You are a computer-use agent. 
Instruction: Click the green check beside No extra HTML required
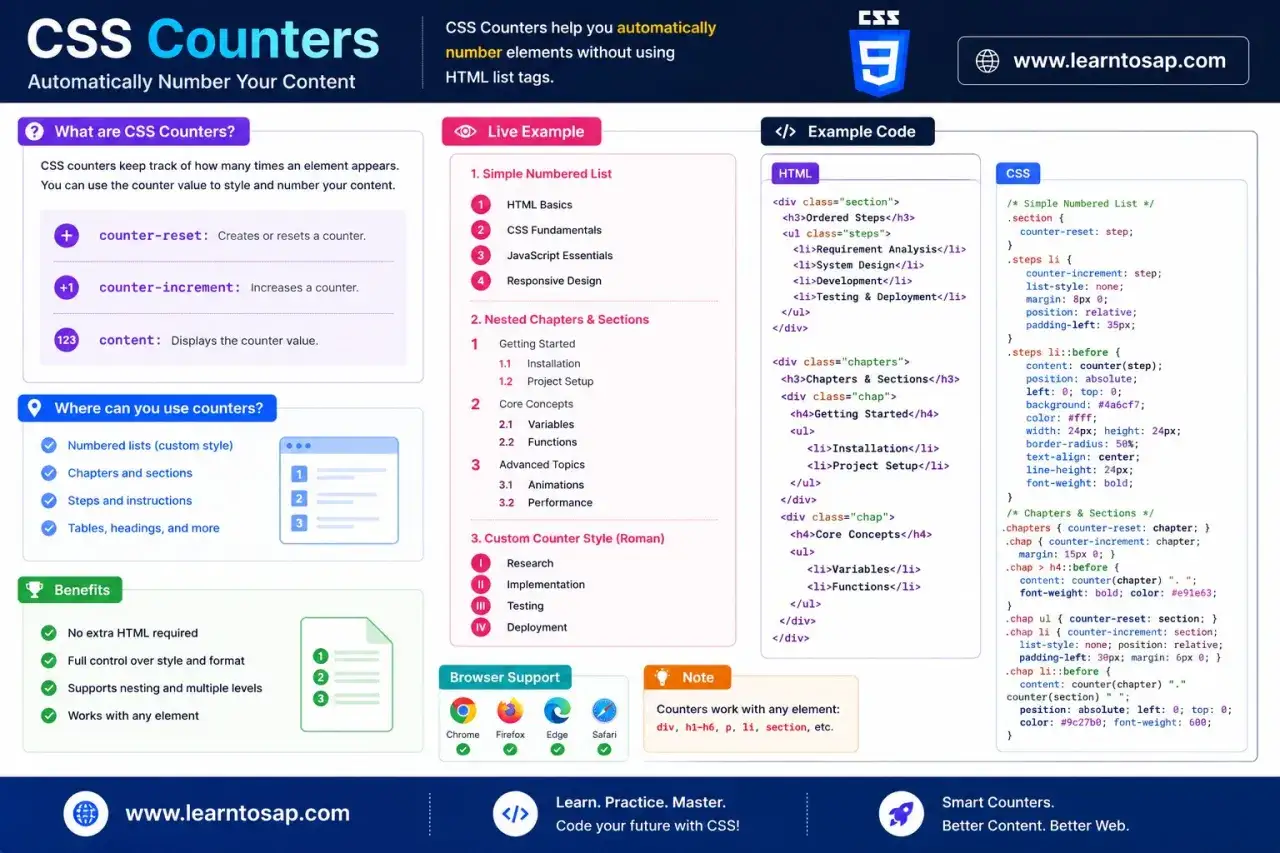point(48,633)
